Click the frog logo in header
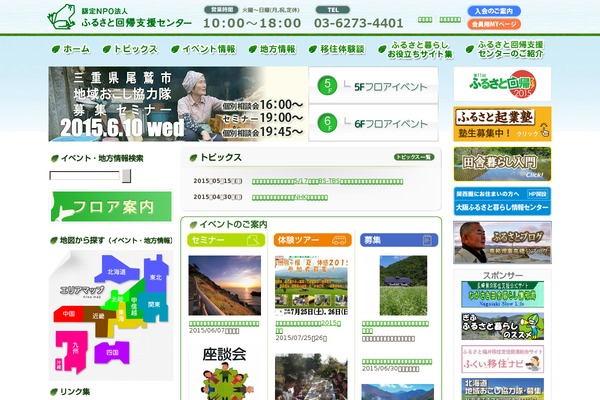 pyautogui.click(x=61, y=17)
